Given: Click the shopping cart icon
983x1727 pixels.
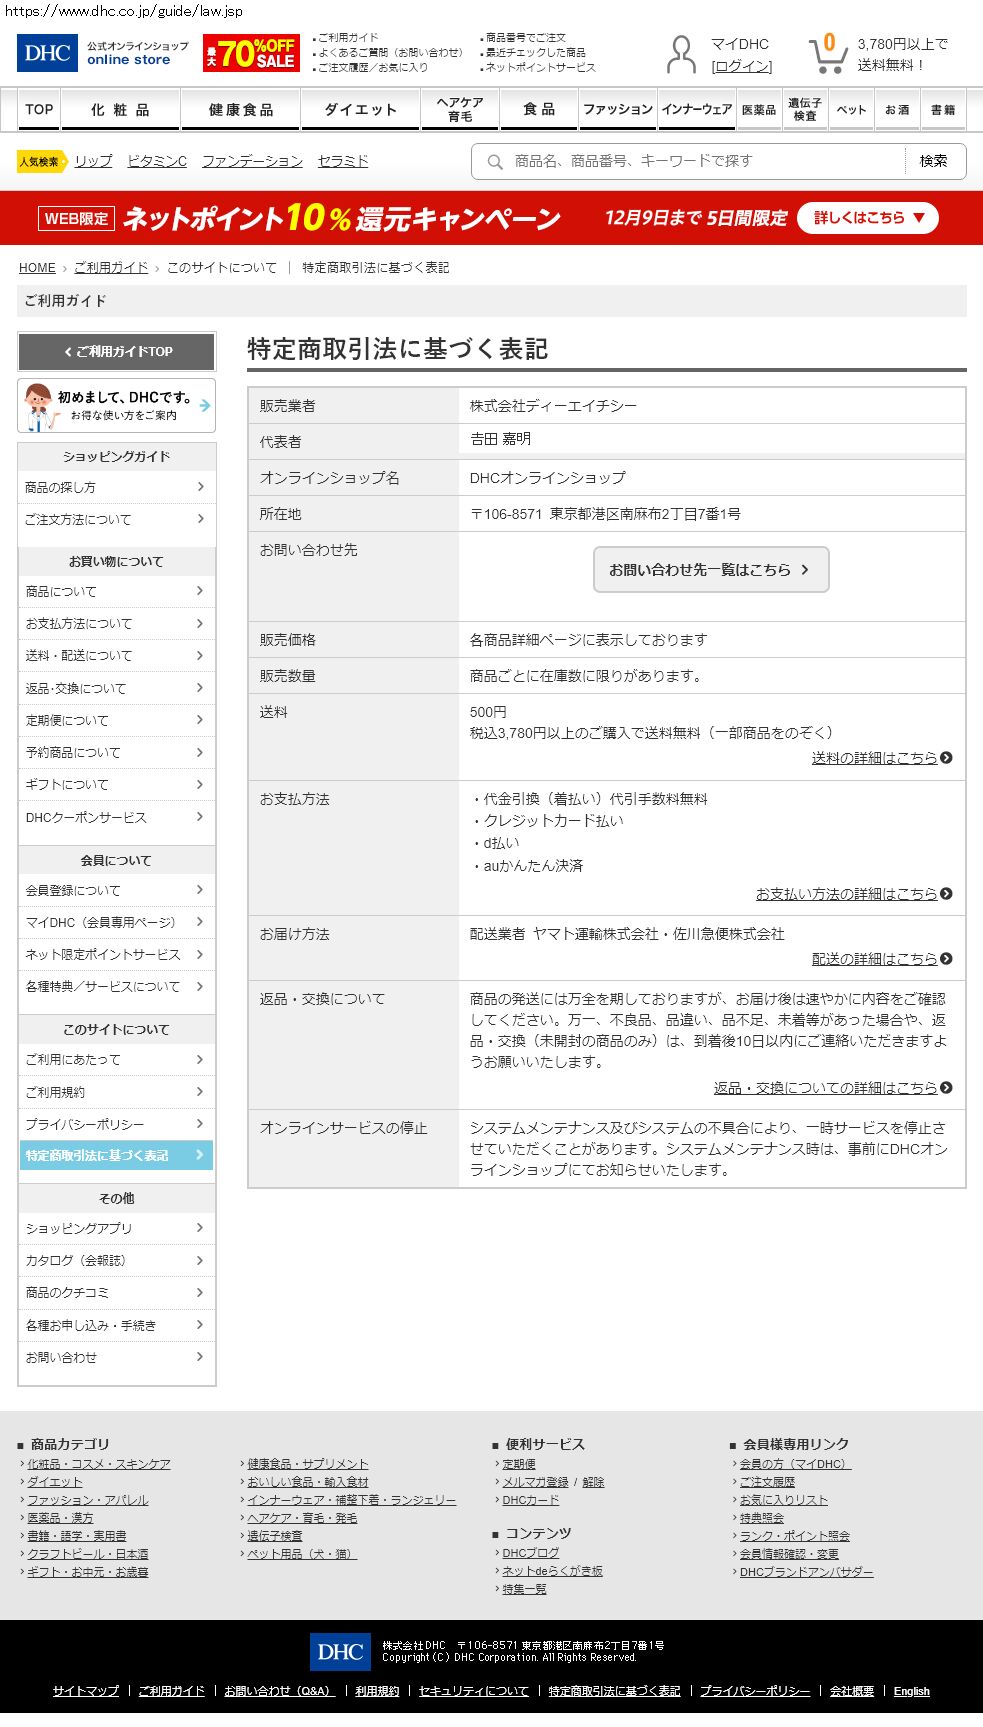Looking at the screenshot, I should point(827,54).
